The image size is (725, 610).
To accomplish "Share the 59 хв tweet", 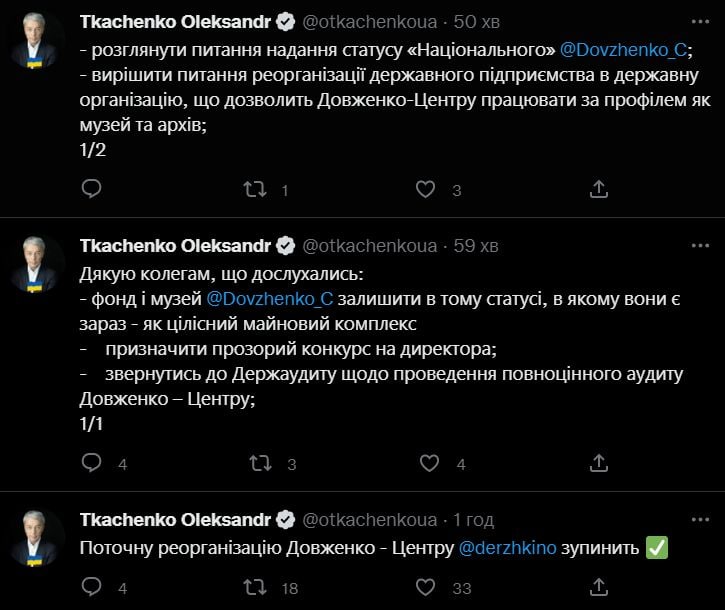I will tap(598, 463).
